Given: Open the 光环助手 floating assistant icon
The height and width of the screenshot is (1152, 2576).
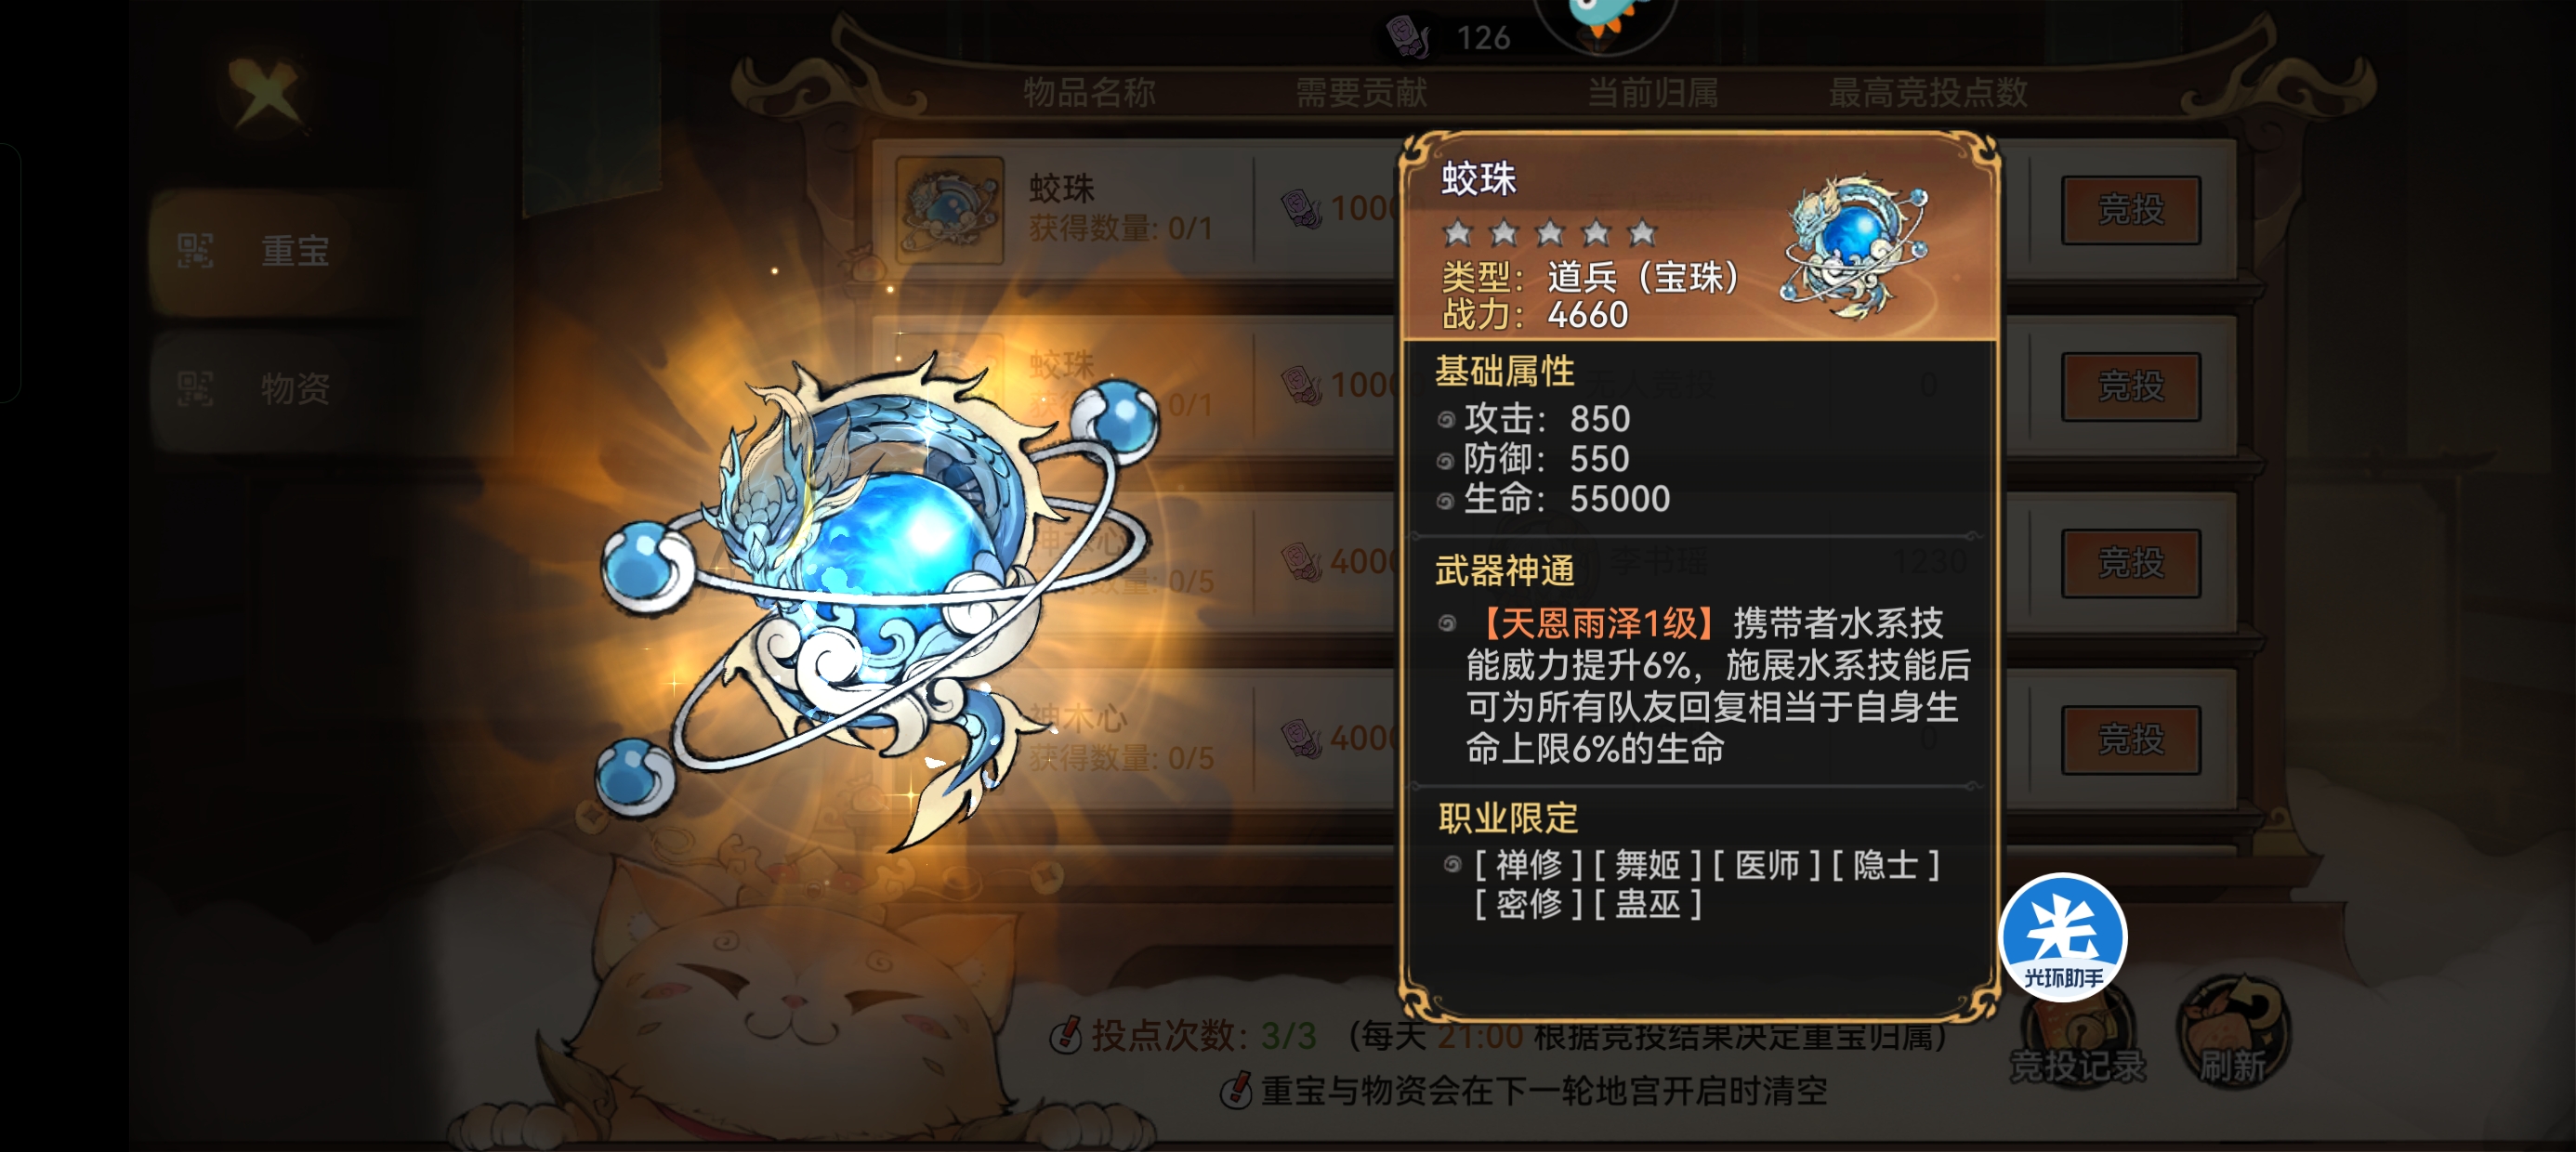Looking at the screenshot, I should click(2062, 936).
